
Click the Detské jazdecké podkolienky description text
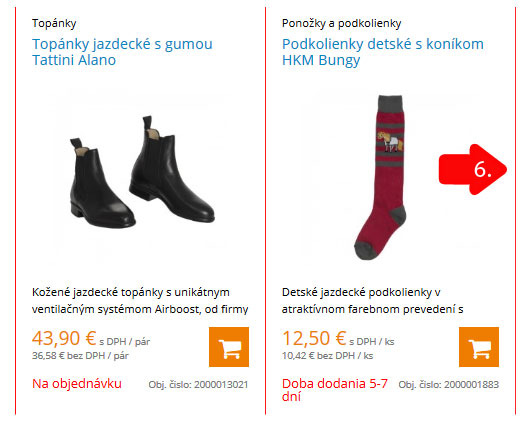coord(372,301)
